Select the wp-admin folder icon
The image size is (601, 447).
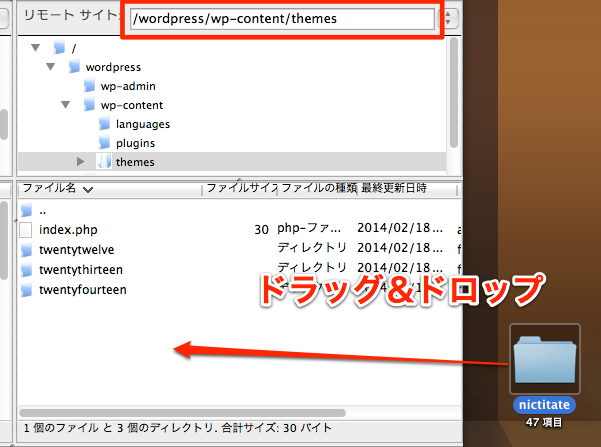pyautogui.click(x=89, y=85)
